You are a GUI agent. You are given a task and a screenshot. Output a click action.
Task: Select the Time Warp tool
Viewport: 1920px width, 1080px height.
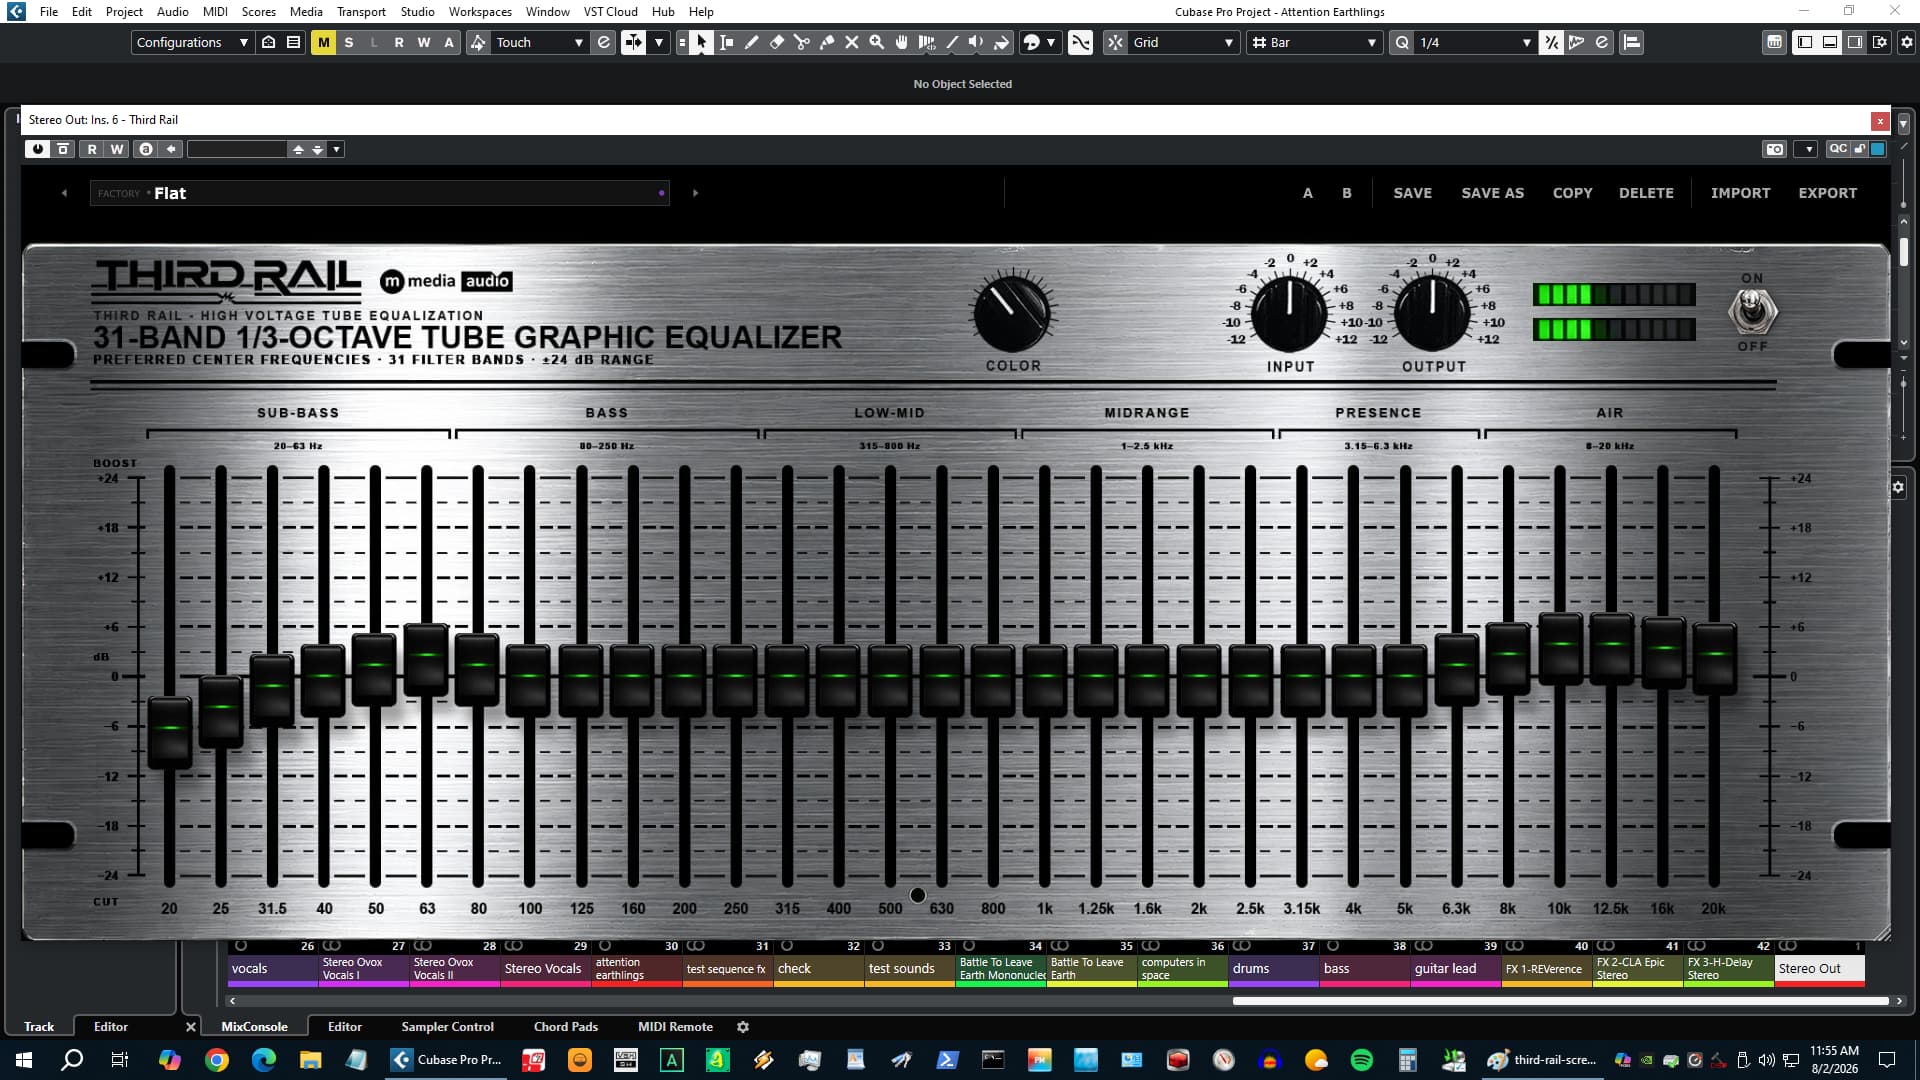[927, 42]
